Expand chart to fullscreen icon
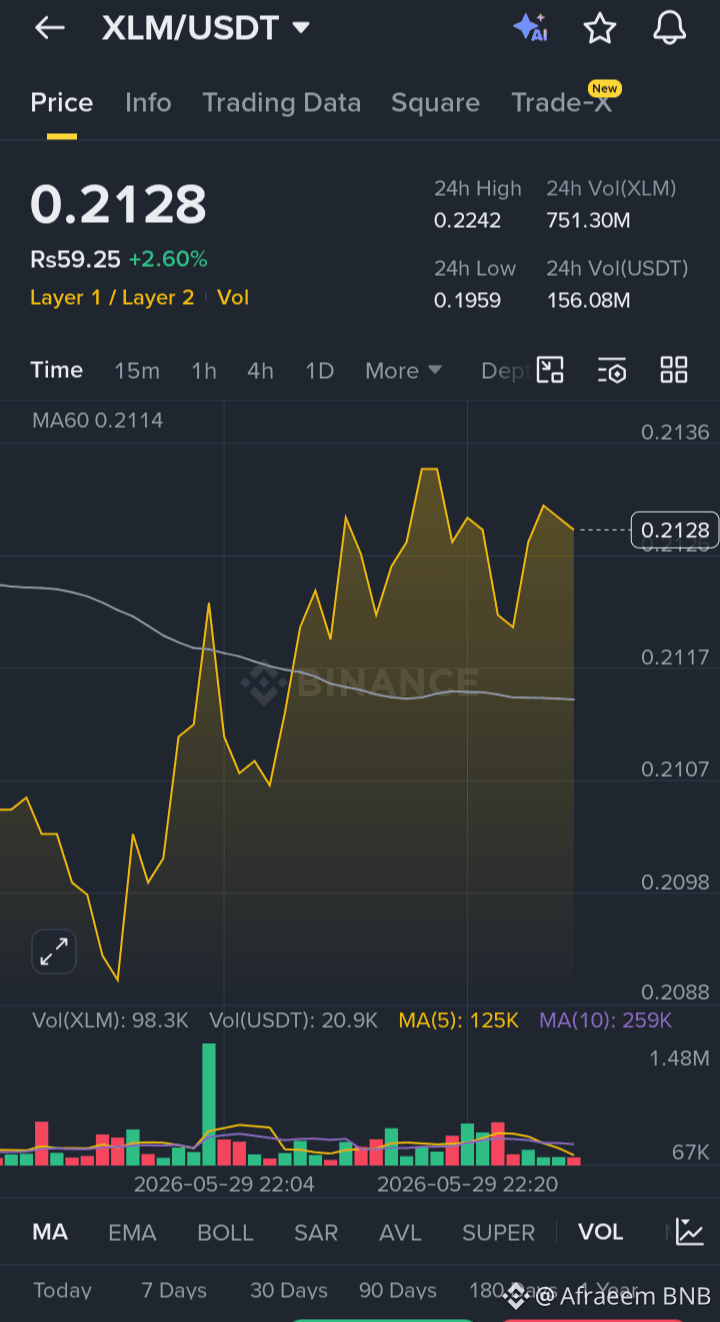Image resolution: width=720 pixels, height=1322 pixels. click(x=53, y=951)
